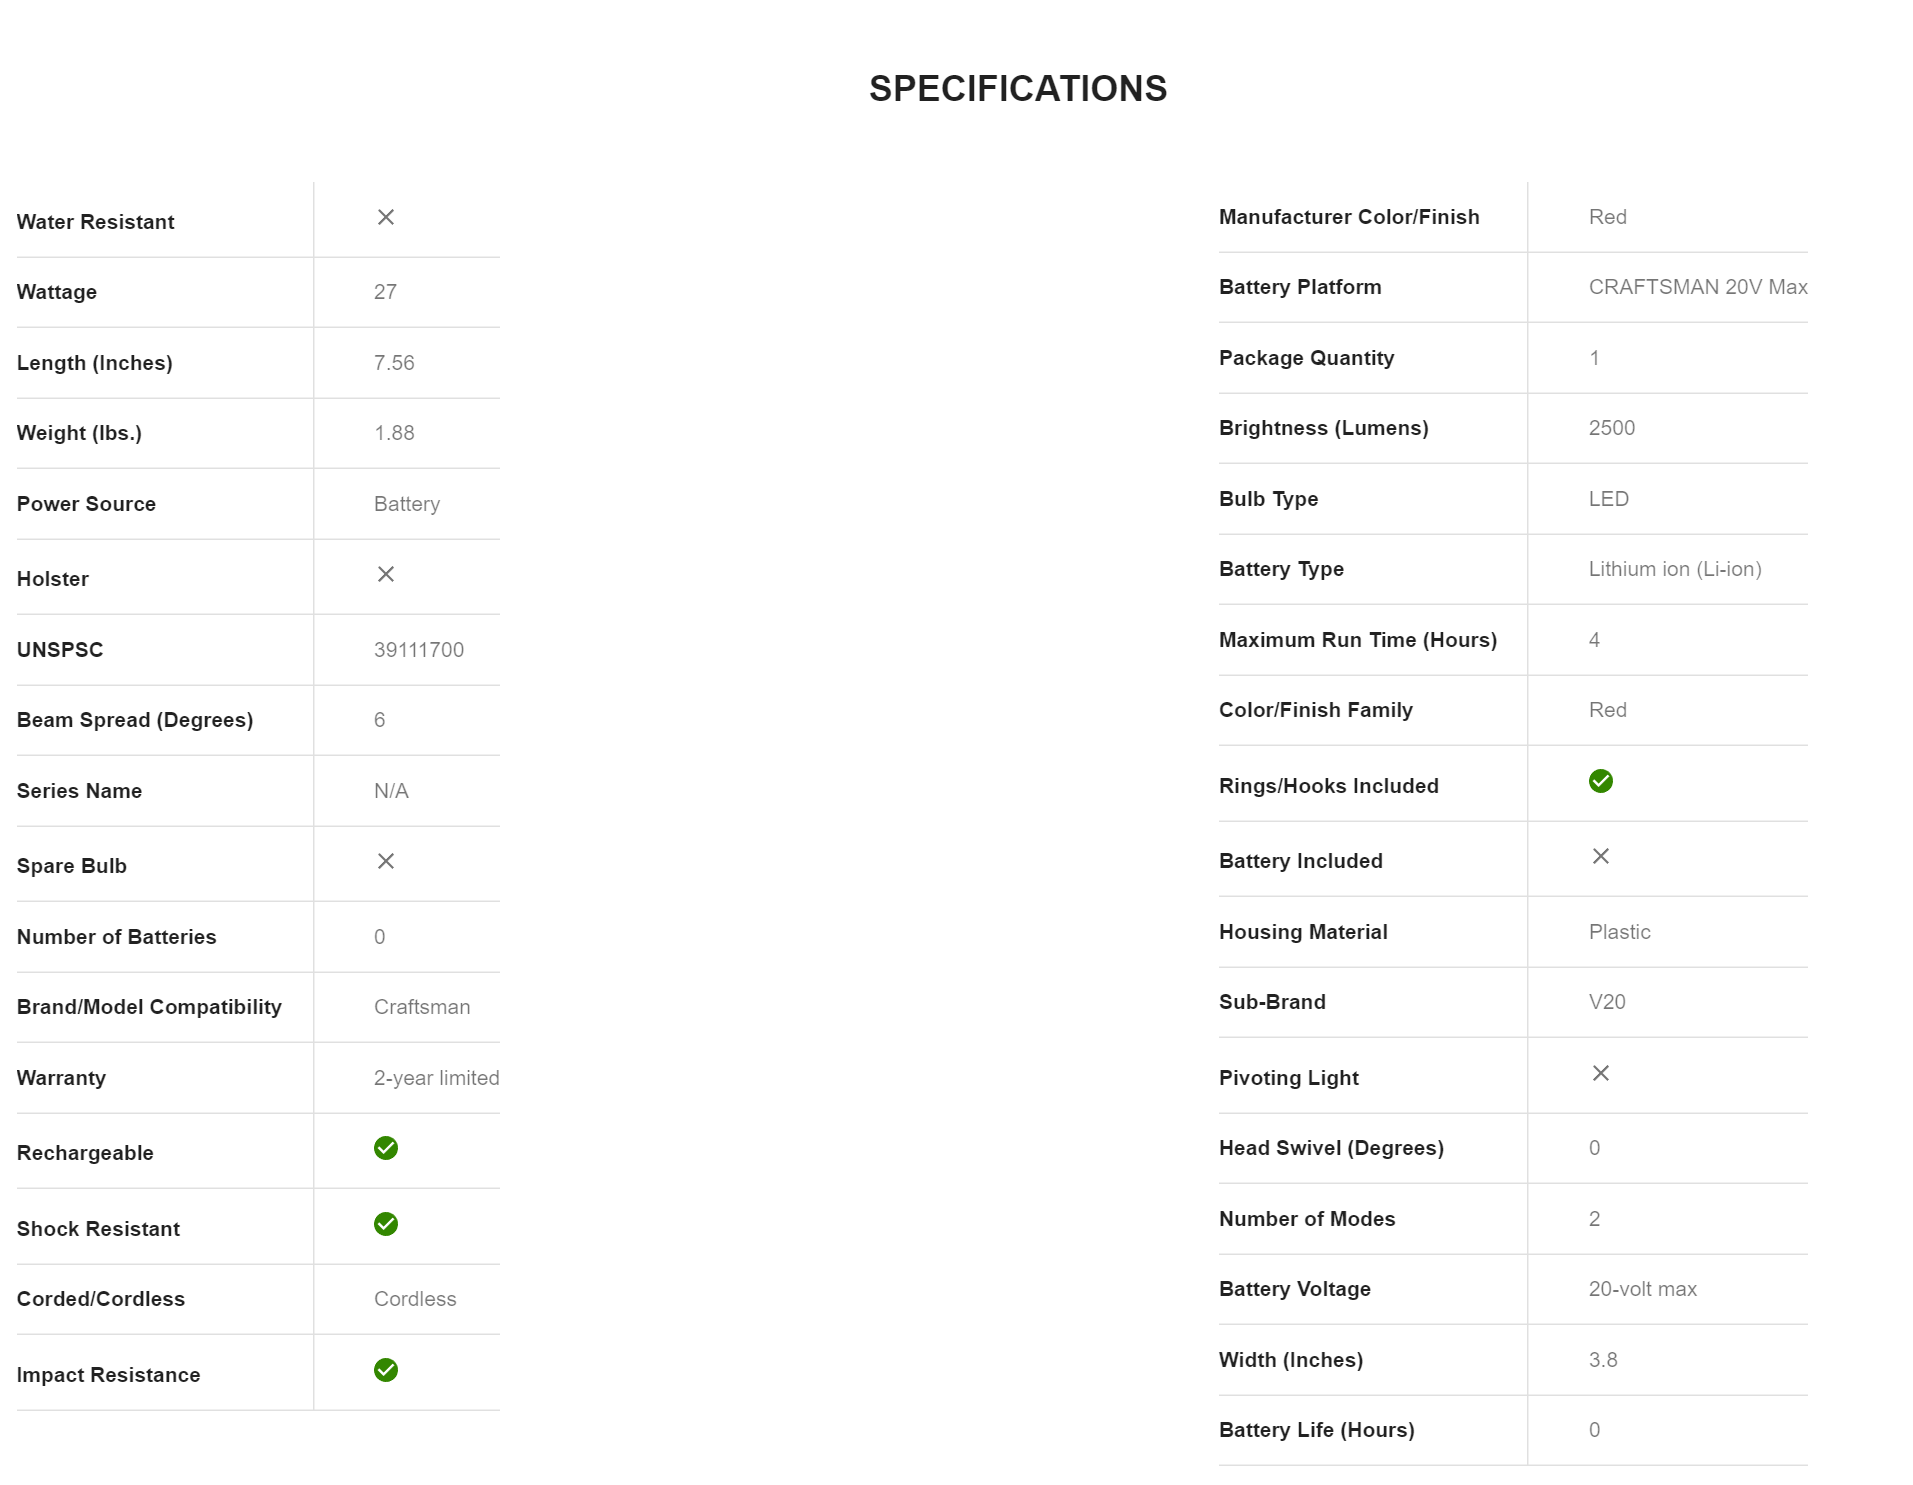Click the X icon beside Water Resistant

(385, 217)
